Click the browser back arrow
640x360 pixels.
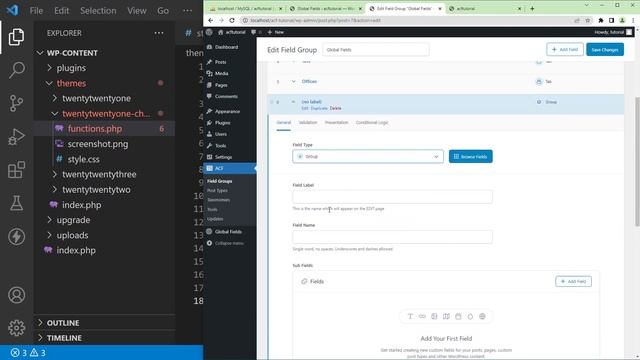(211, 20)
